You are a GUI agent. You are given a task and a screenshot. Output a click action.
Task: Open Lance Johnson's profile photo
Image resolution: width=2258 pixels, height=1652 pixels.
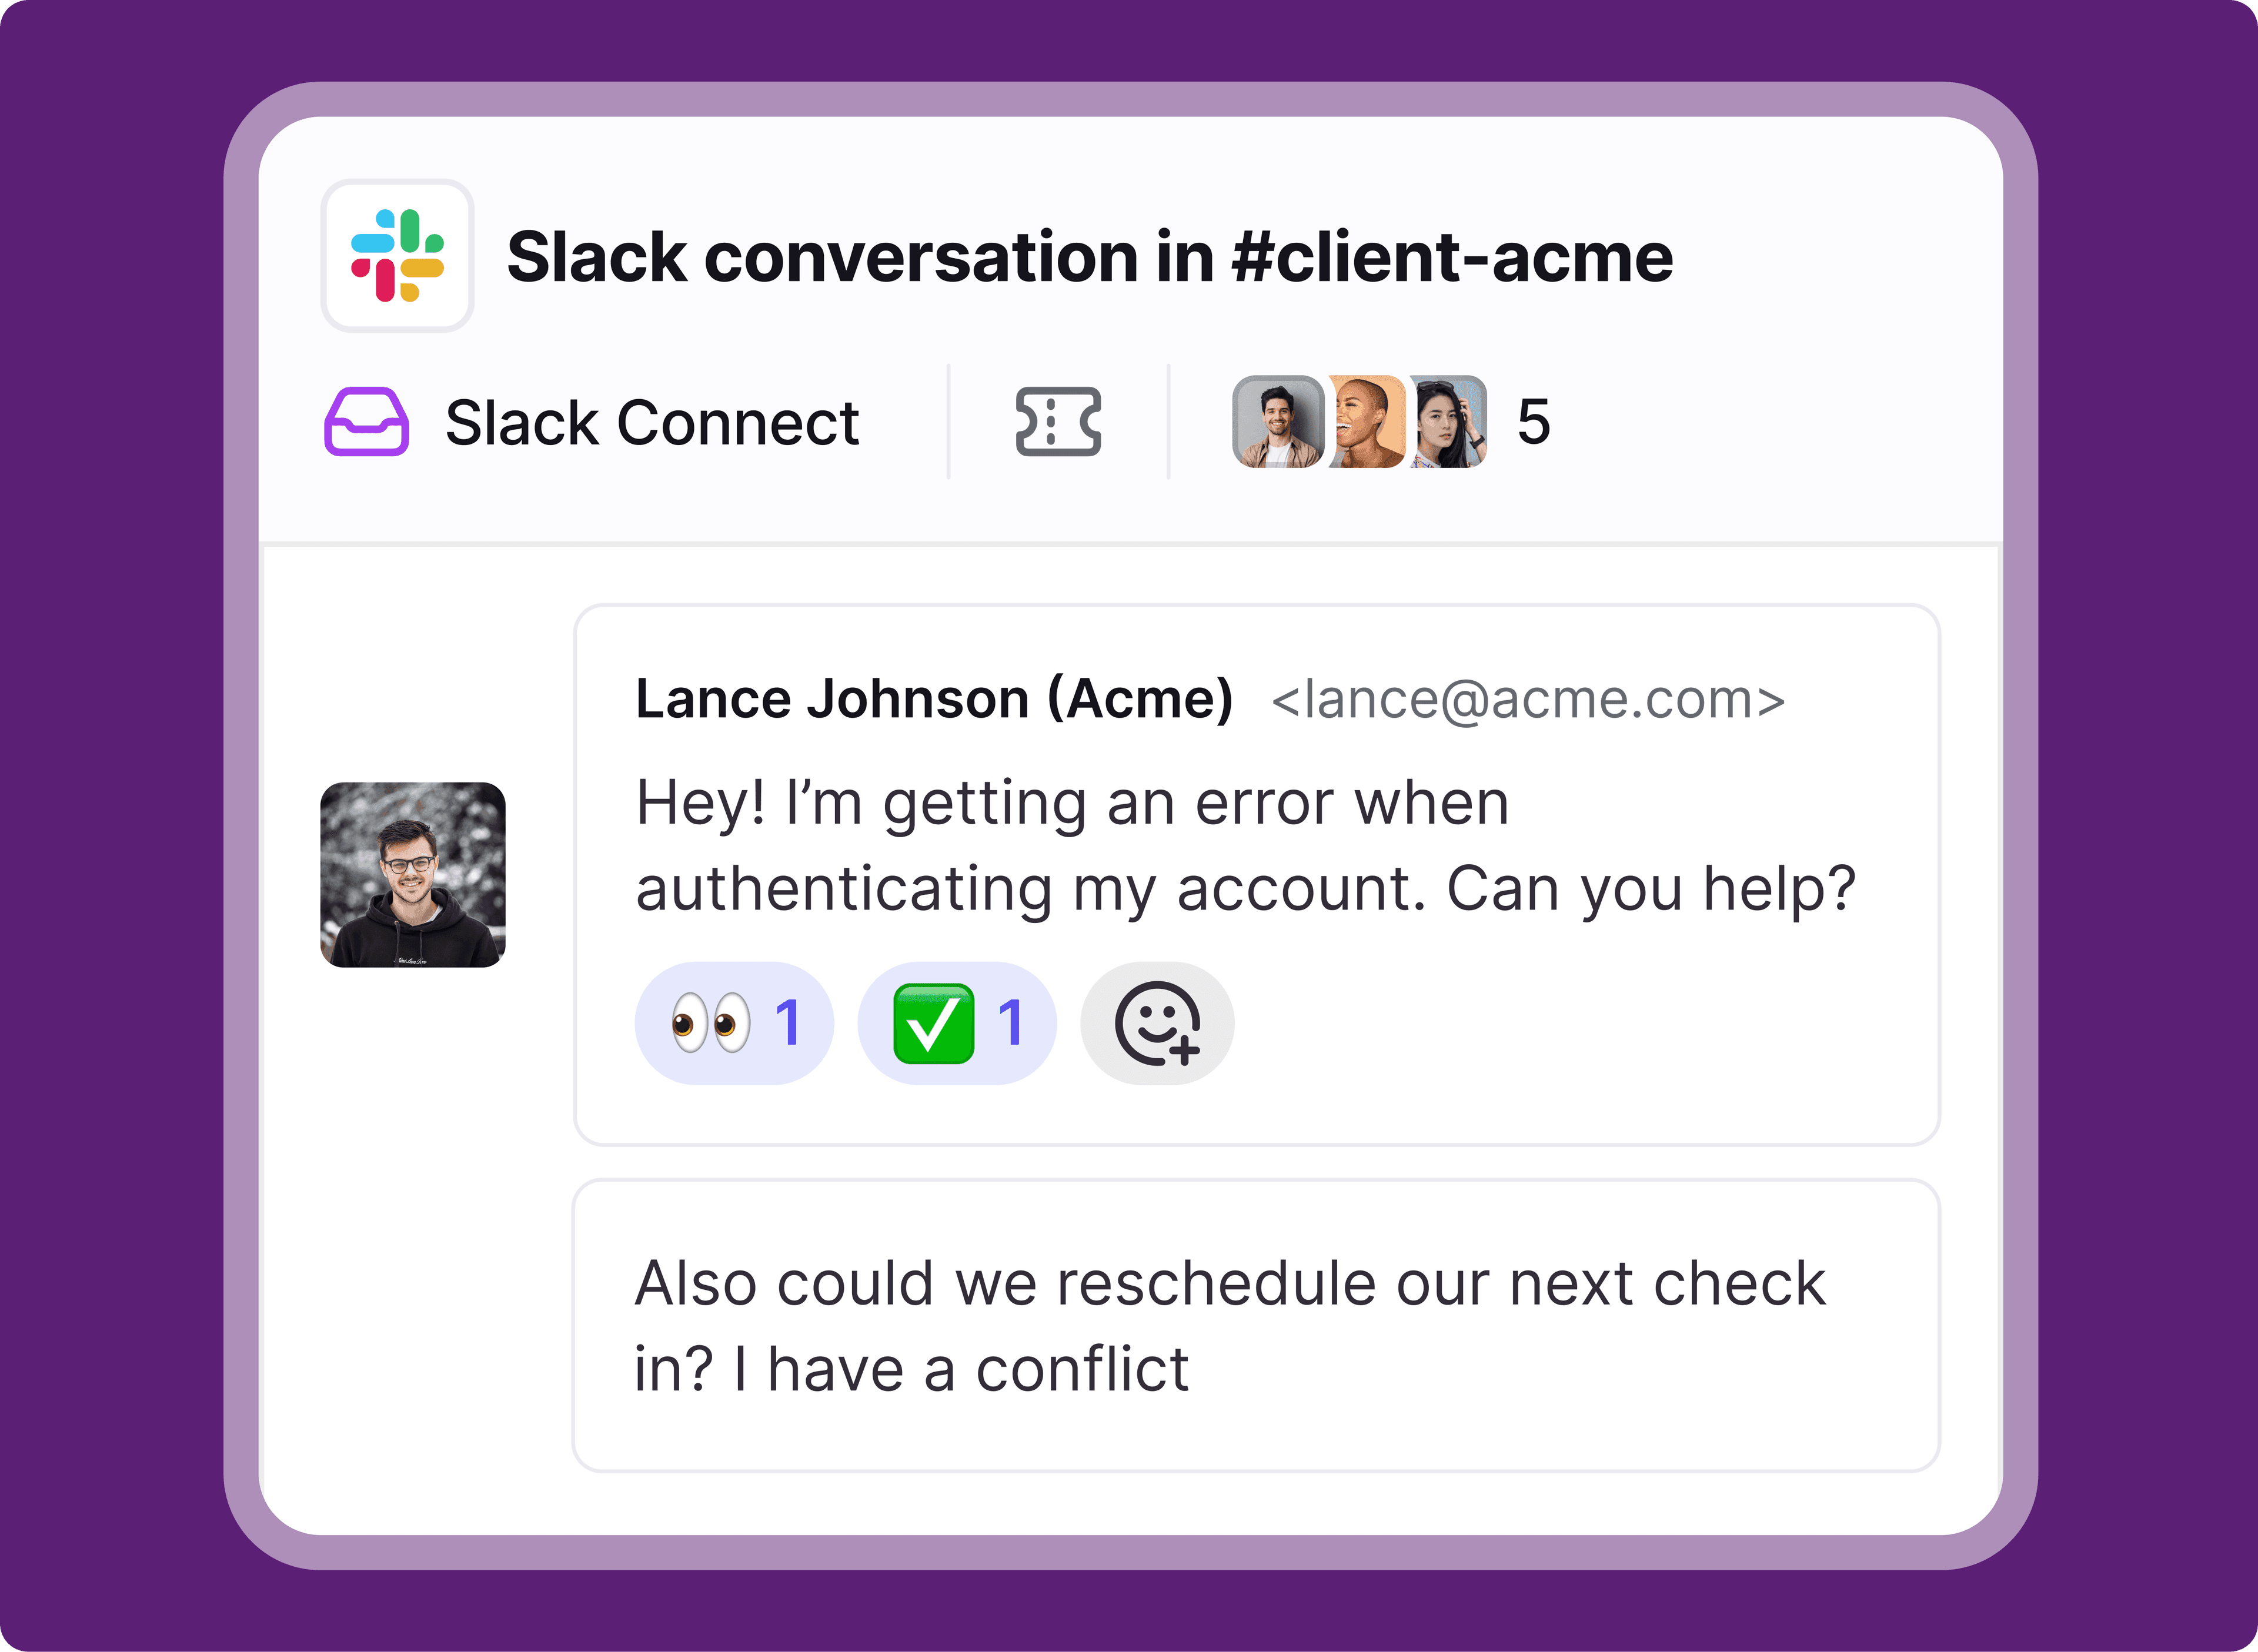pos(412,874)
